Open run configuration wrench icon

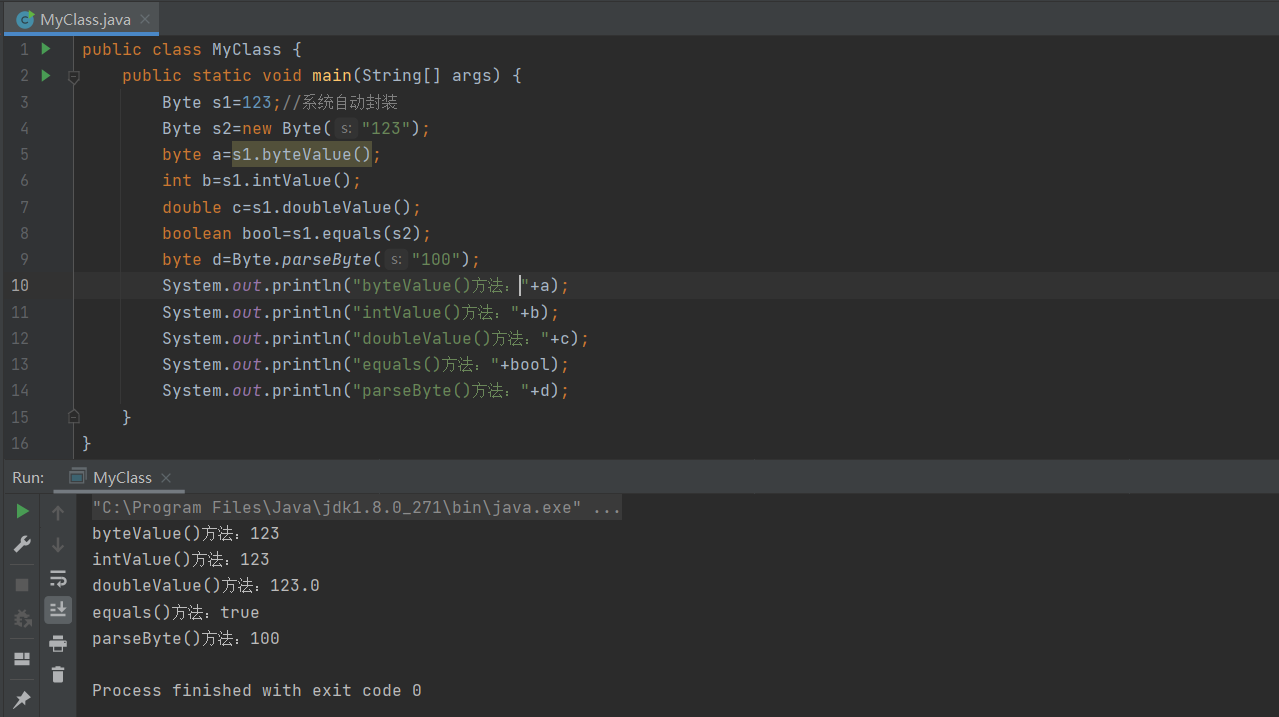click(x=22, y=545)
